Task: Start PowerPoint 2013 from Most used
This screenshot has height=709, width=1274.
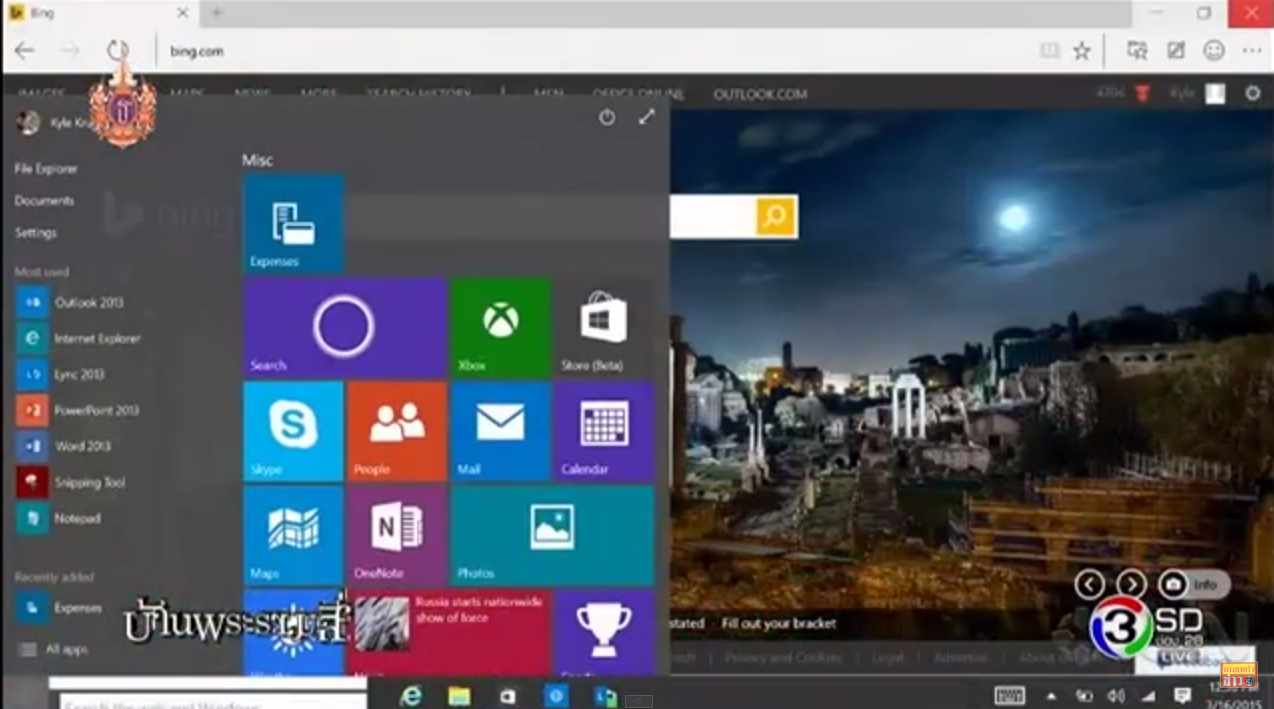Action: (78, 410)
